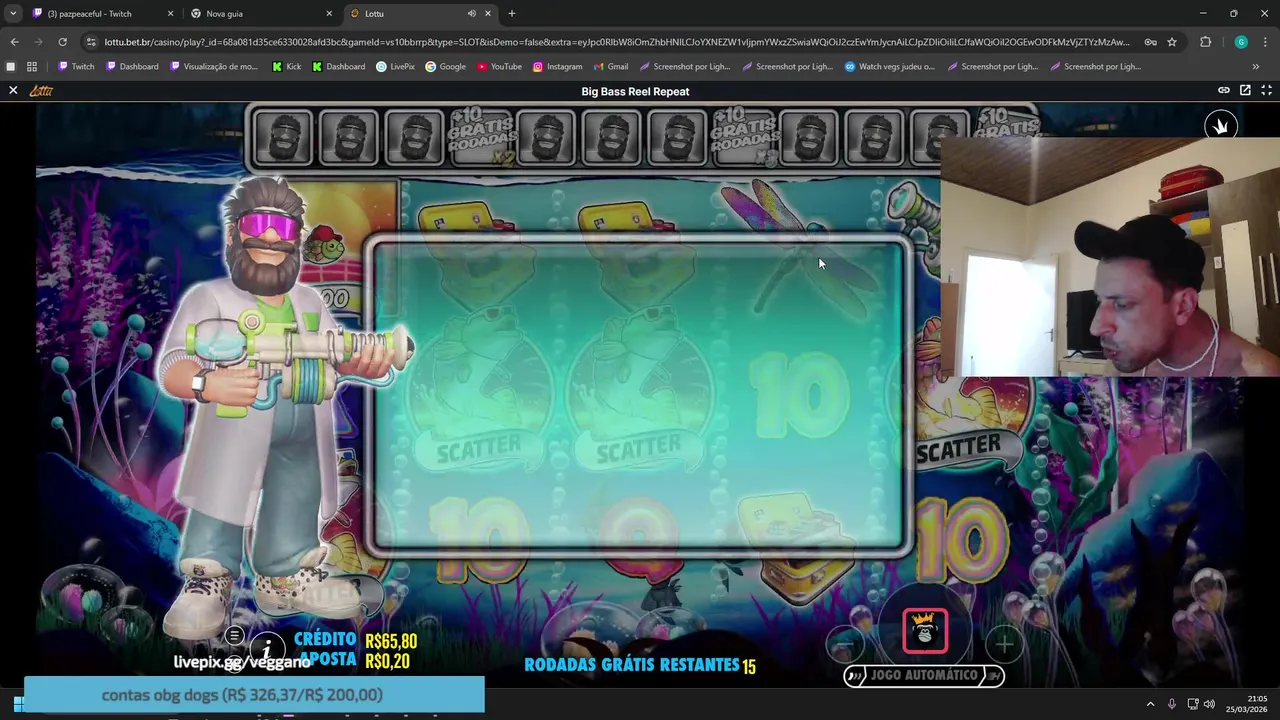
Task: Click the contas obg dogs donation goal bar
Action: tap(254, 695)
